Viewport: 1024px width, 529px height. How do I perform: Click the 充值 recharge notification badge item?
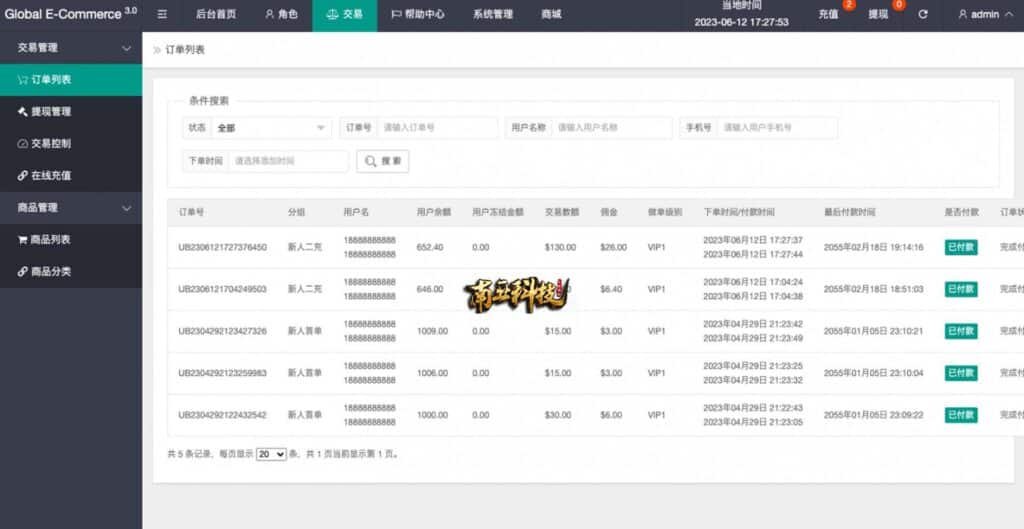pos(831,15)
